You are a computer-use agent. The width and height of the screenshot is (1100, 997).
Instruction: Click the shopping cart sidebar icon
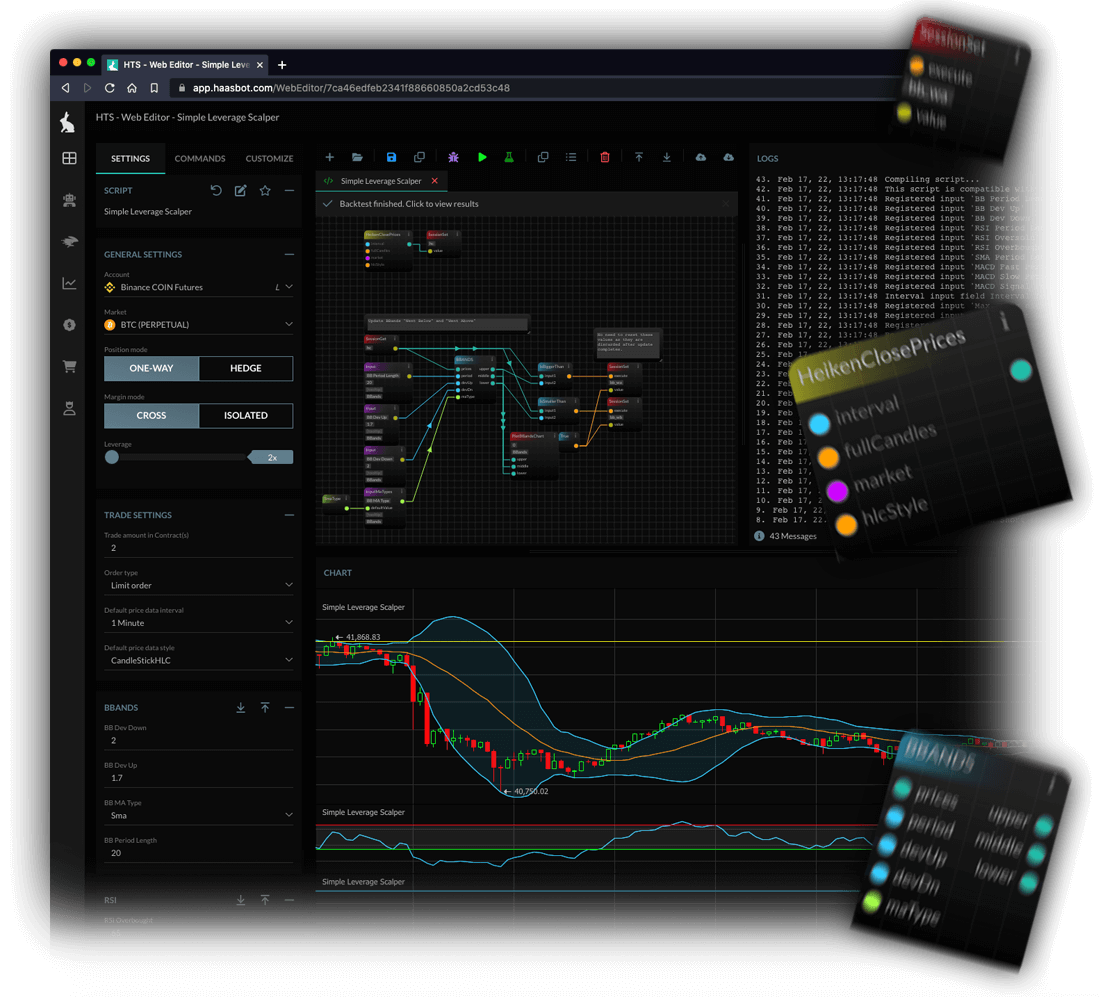[69, 366]
